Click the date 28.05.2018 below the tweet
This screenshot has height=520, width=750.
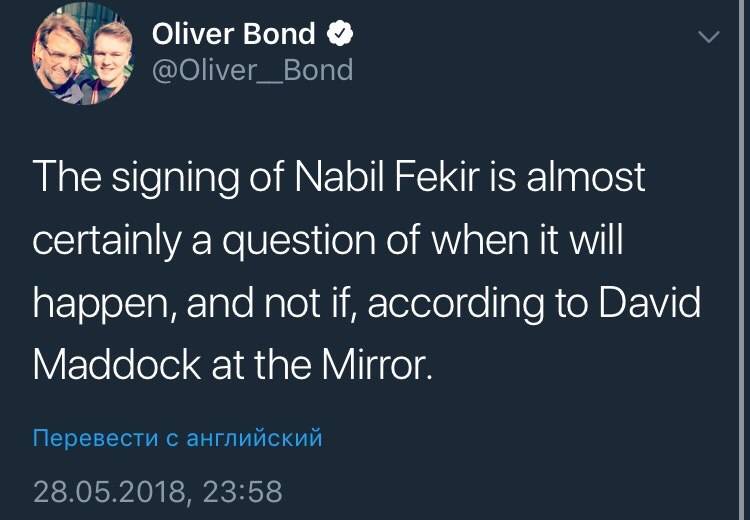click(x=109, y=491)
